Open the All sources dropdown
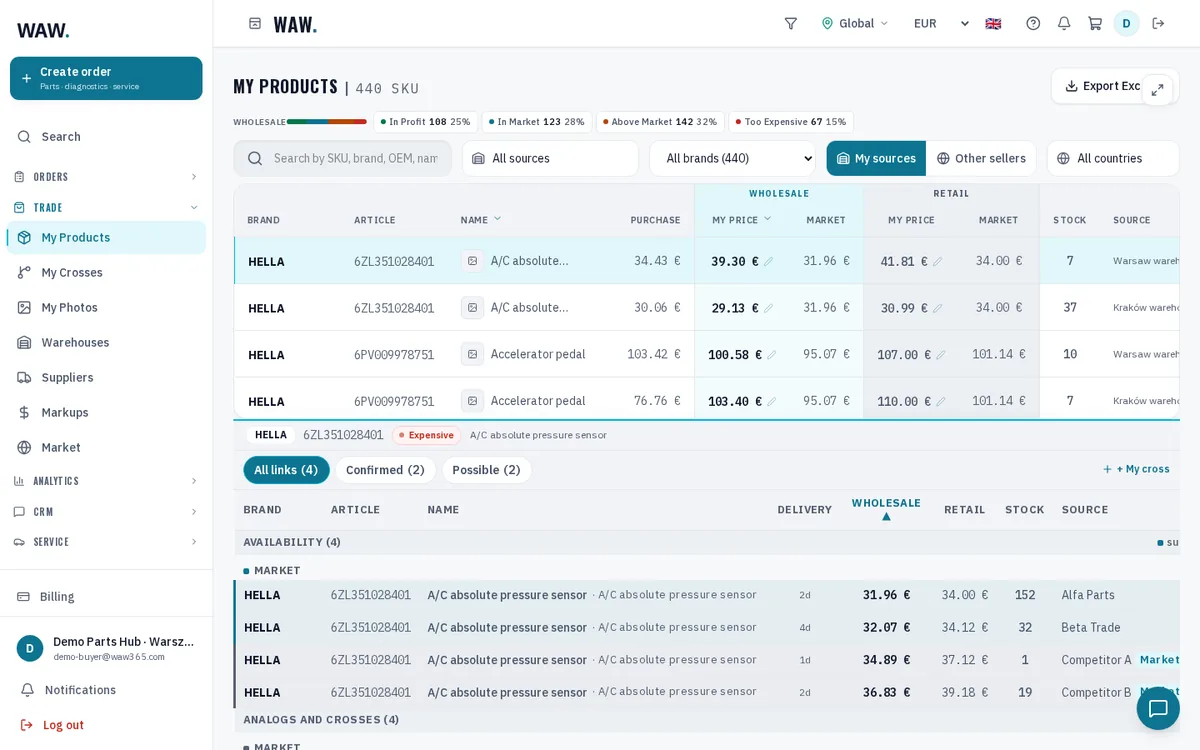 tap(550, 158)
